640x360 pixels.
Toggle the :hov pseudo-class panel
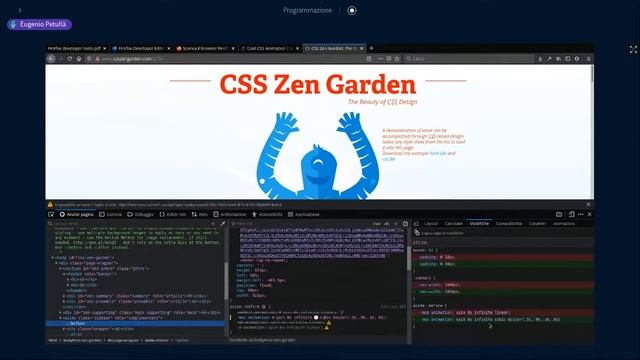coord(377,224)
